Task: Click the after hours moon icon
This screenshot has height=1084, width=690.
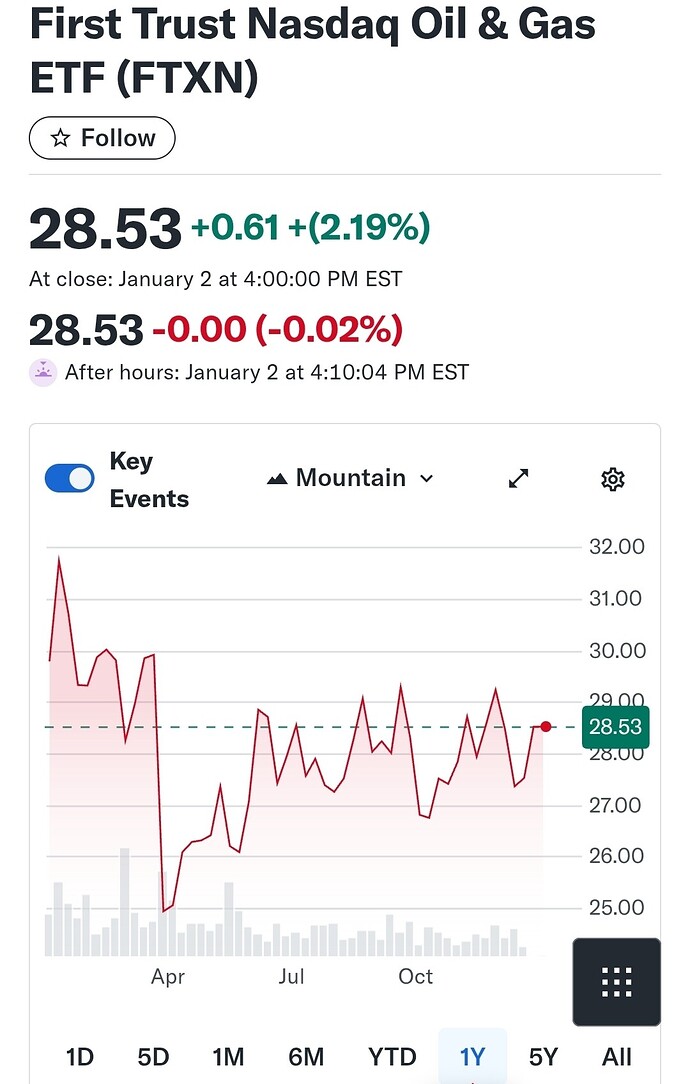Action: (43, 373)
